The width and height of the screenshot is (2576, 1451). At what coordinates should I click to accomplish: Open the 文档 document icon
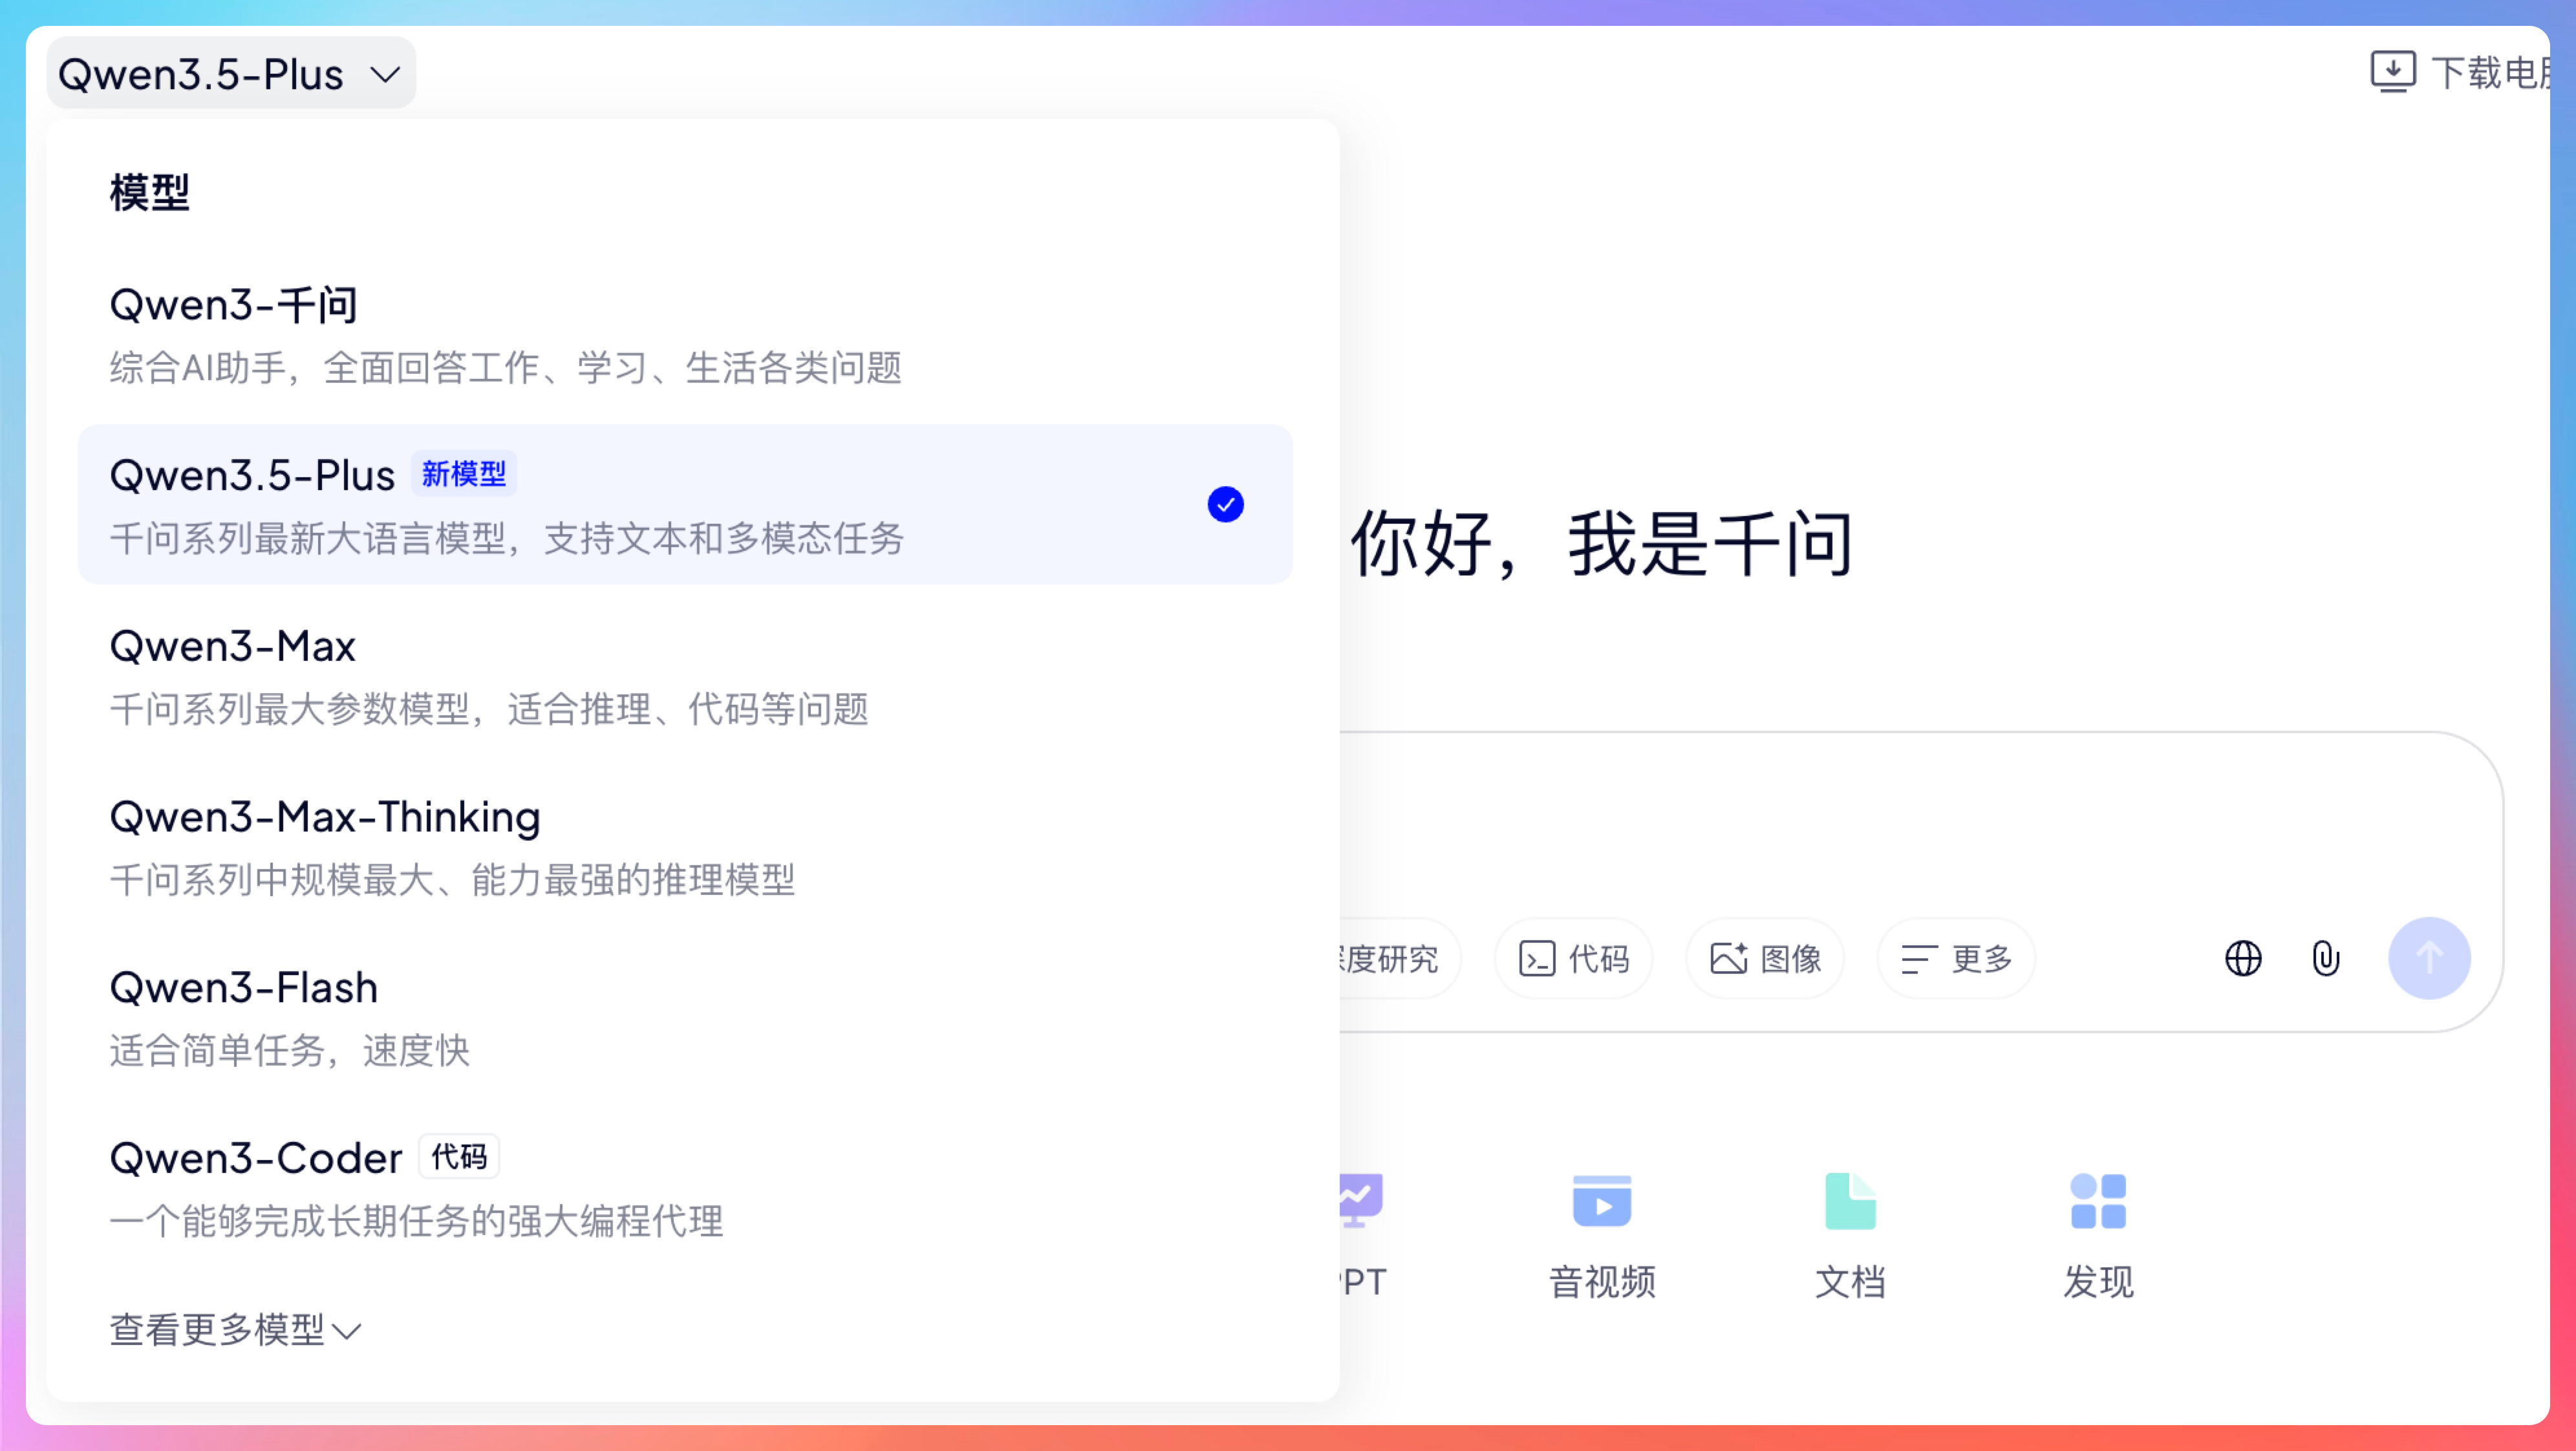1850,1201
